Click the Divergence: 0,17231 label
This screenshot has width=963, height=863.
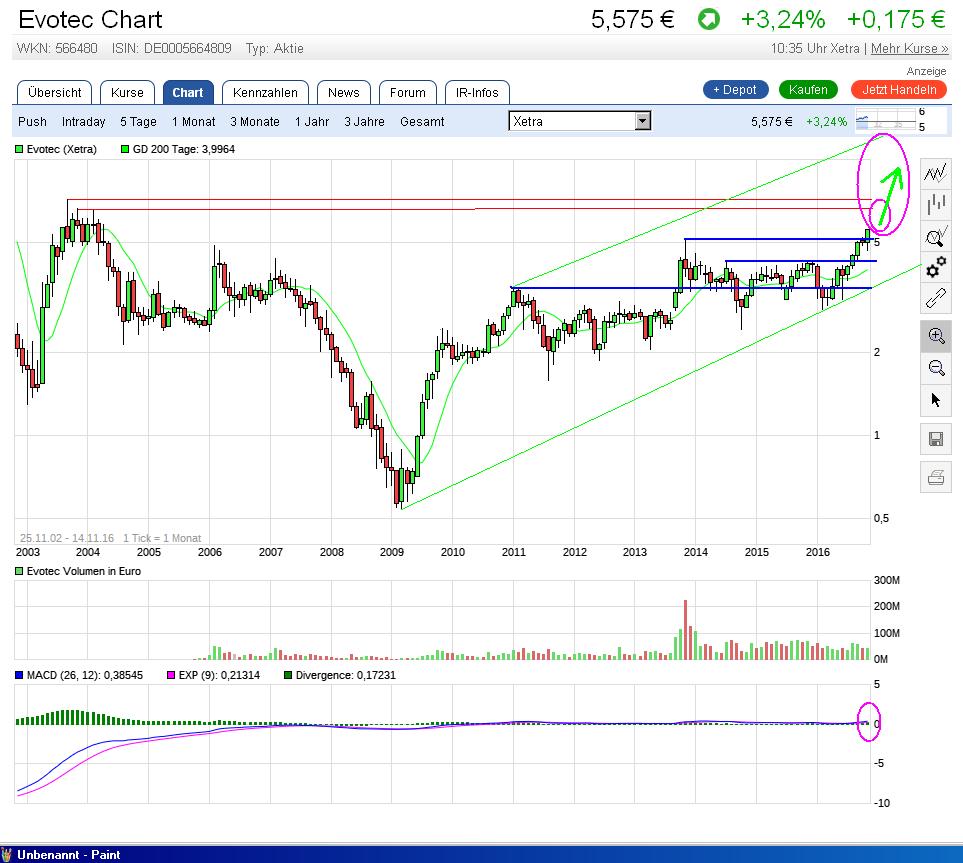(x=346, y=675)
